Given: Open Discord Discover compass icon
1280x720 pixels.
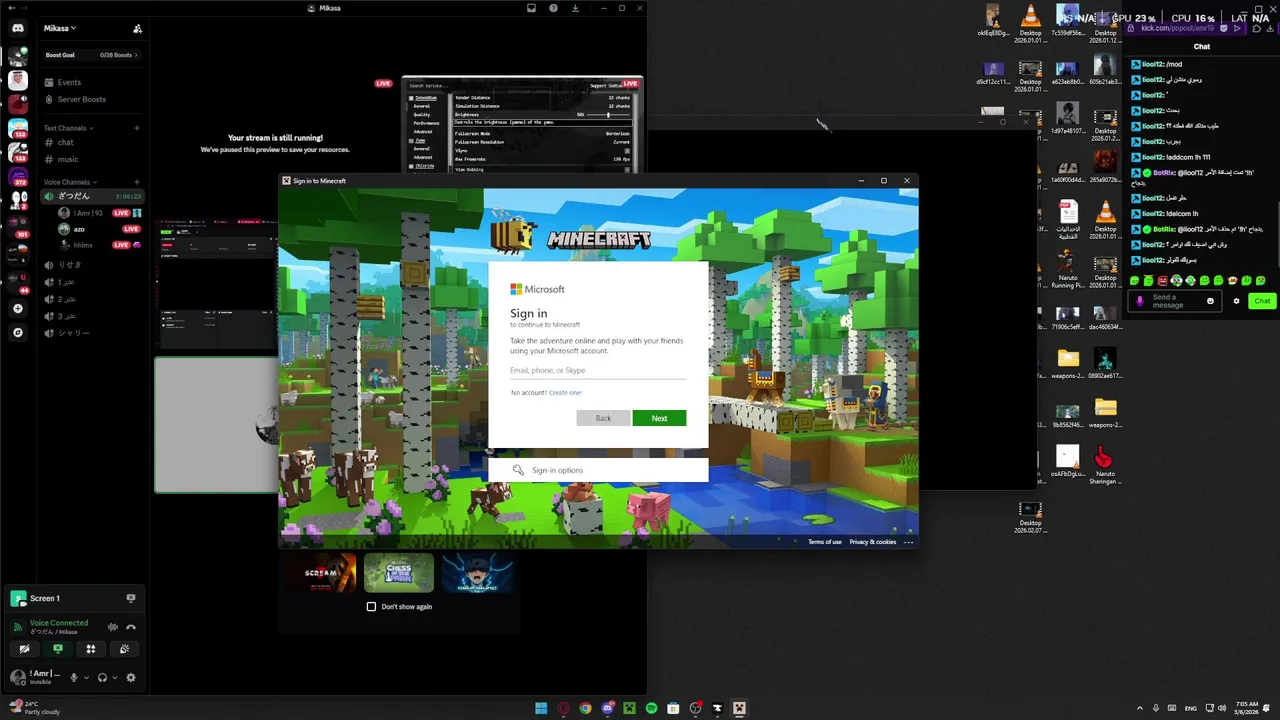Looking at the screenshot, I should click(17, 332).
